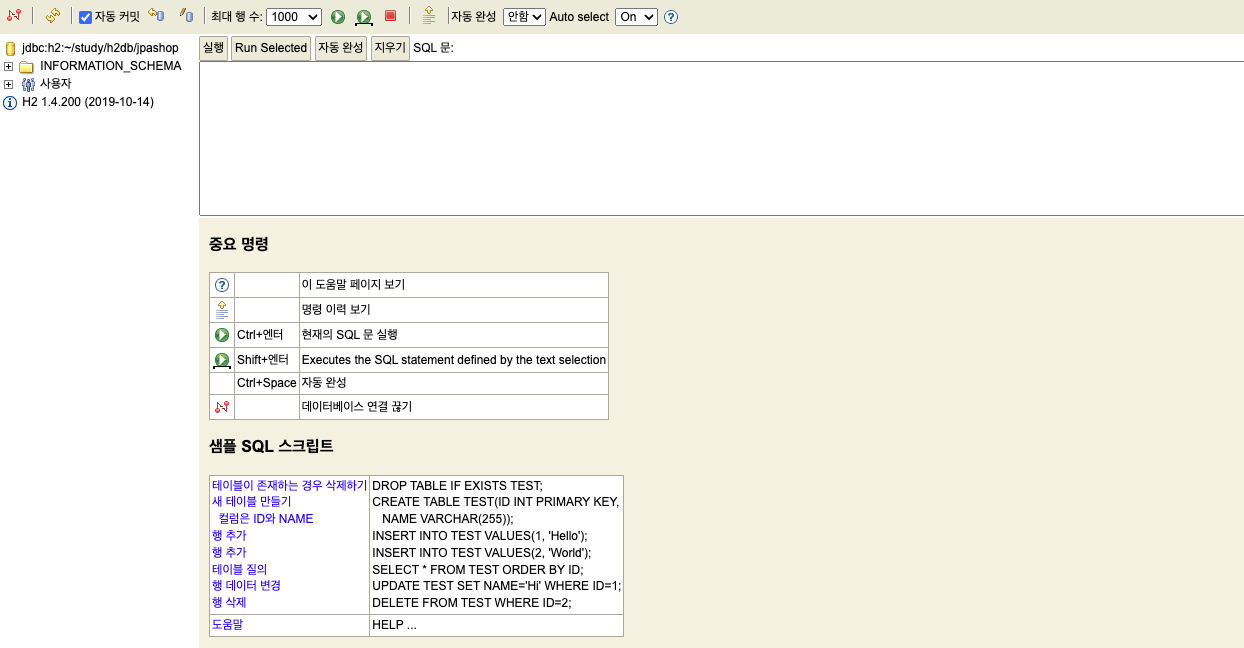This screenshot has height=648, width=1244.
Task: Click the 현재의 SQL 문 실행 text
Action: click(x=350, y=335)
